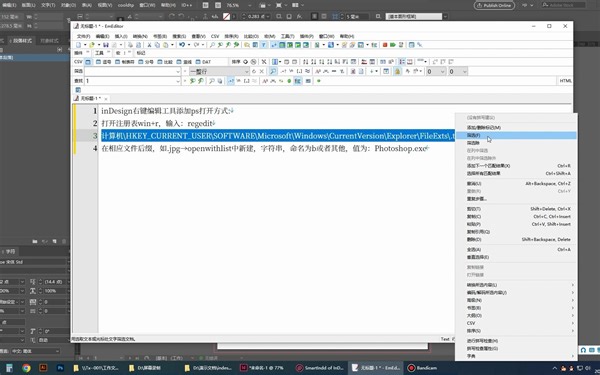The image size is (600, 375).
Task: Toggle 分号 semicolon-separated mode in CSV bar
Action: point(146,62)
